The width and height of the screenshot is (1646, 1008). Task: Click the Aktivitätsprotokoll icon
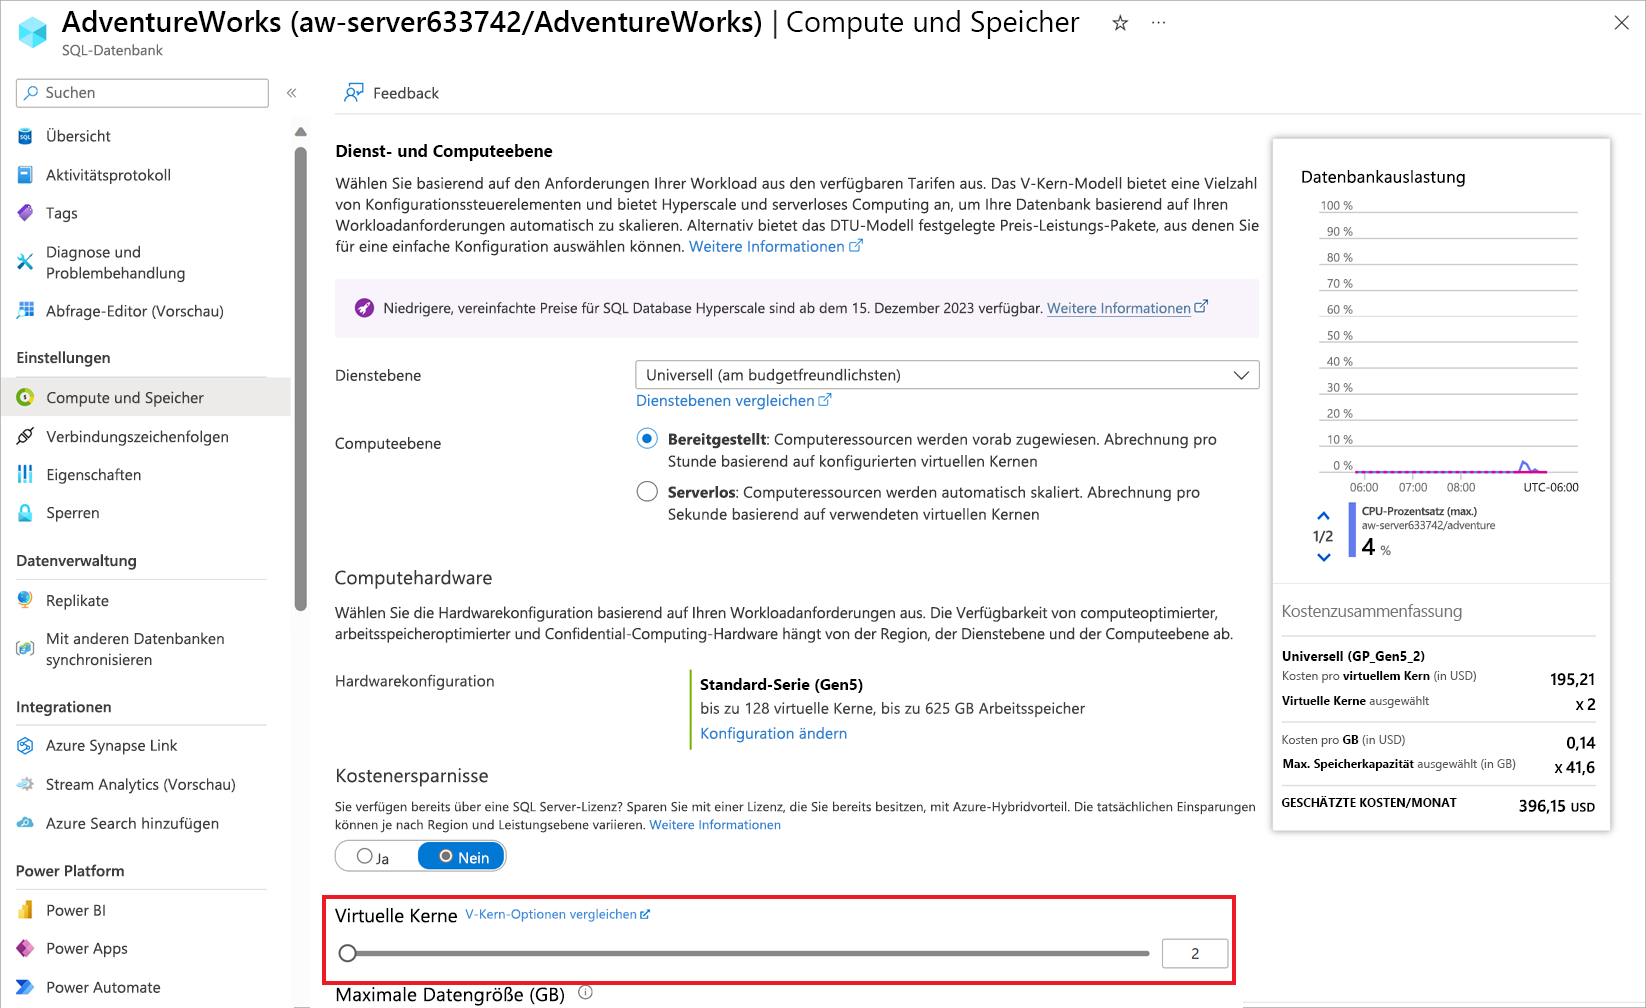tap(25, 175)
